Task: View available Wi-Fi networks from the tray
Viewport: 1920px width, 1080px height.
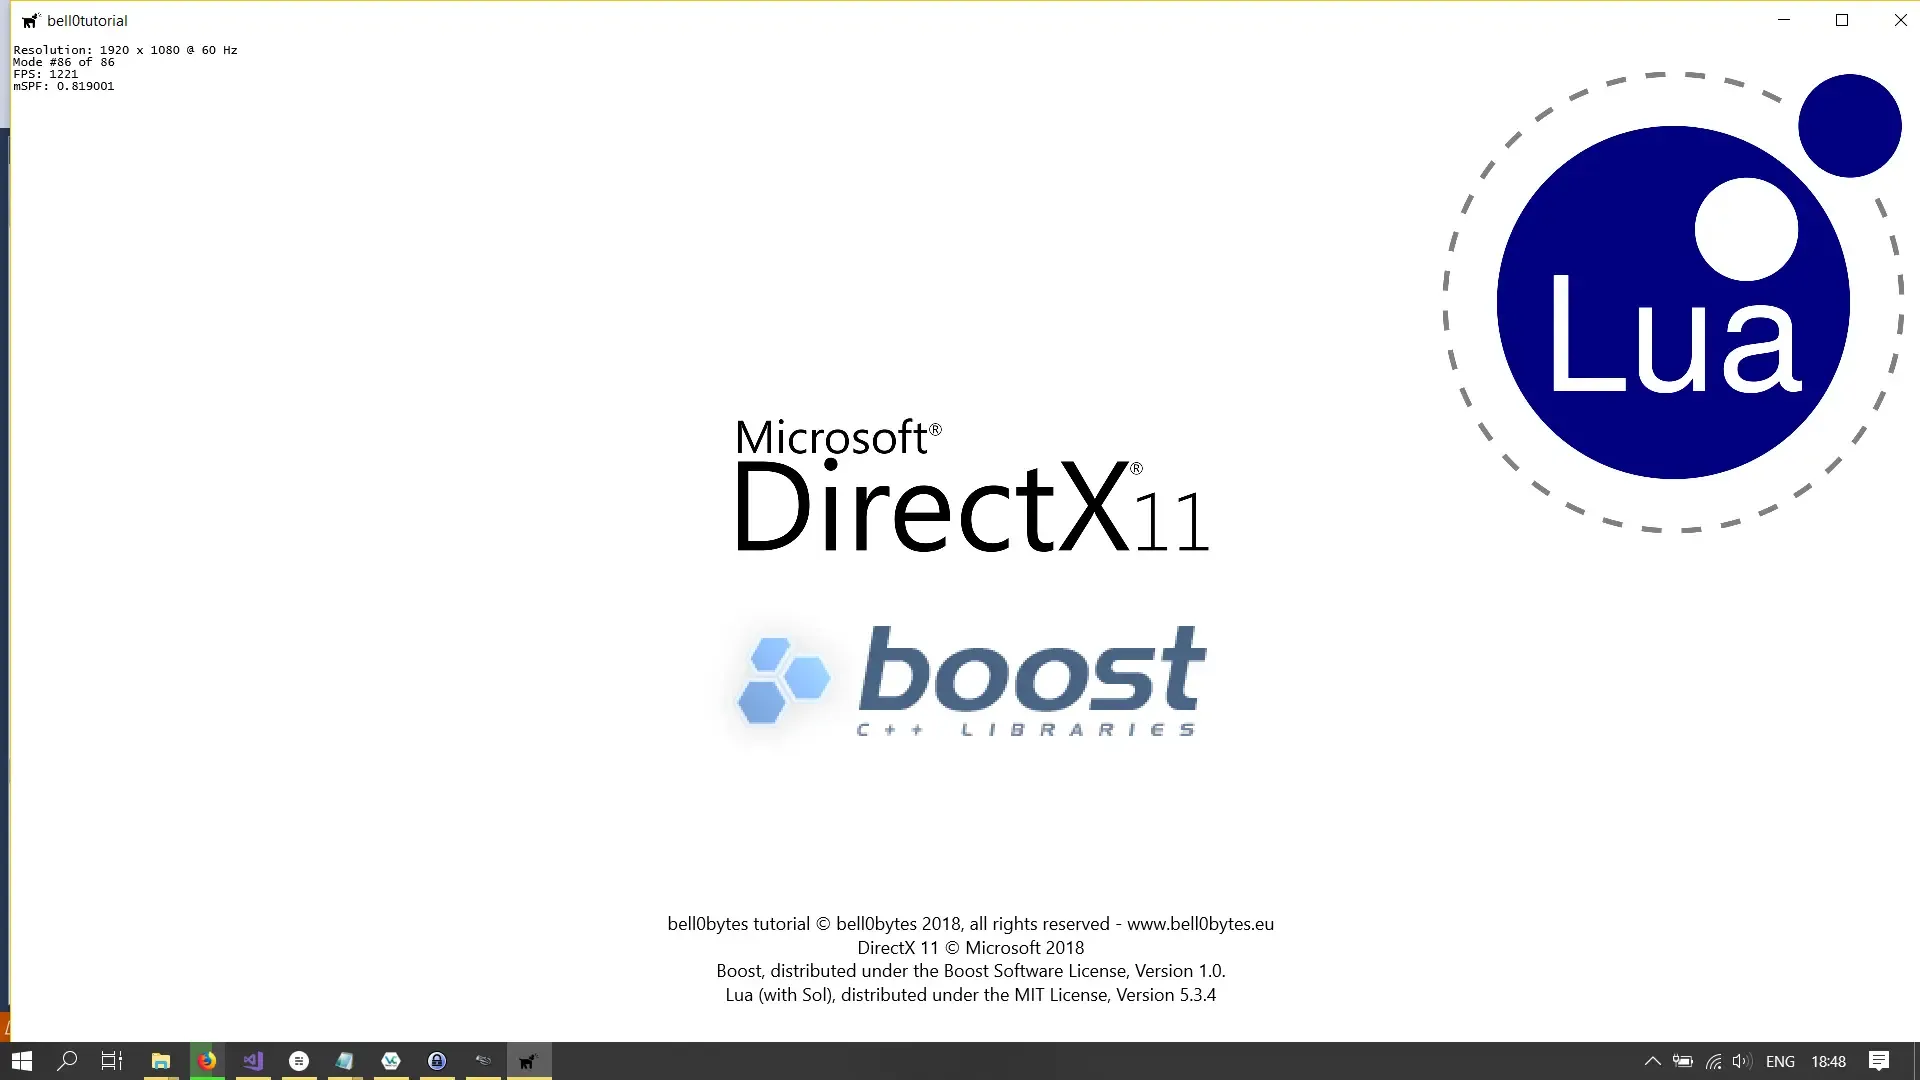Action: [x=1712, y=1061]
